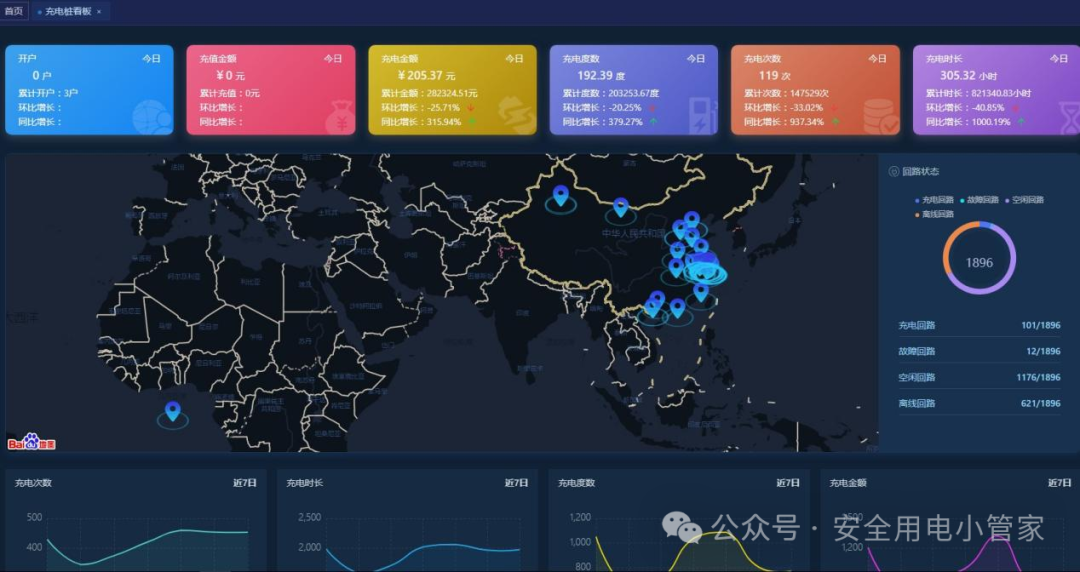Viewport: 1080px width, 572px height.
Task: Click 累计金额：282324.51元 text
Action: (429, 94)
